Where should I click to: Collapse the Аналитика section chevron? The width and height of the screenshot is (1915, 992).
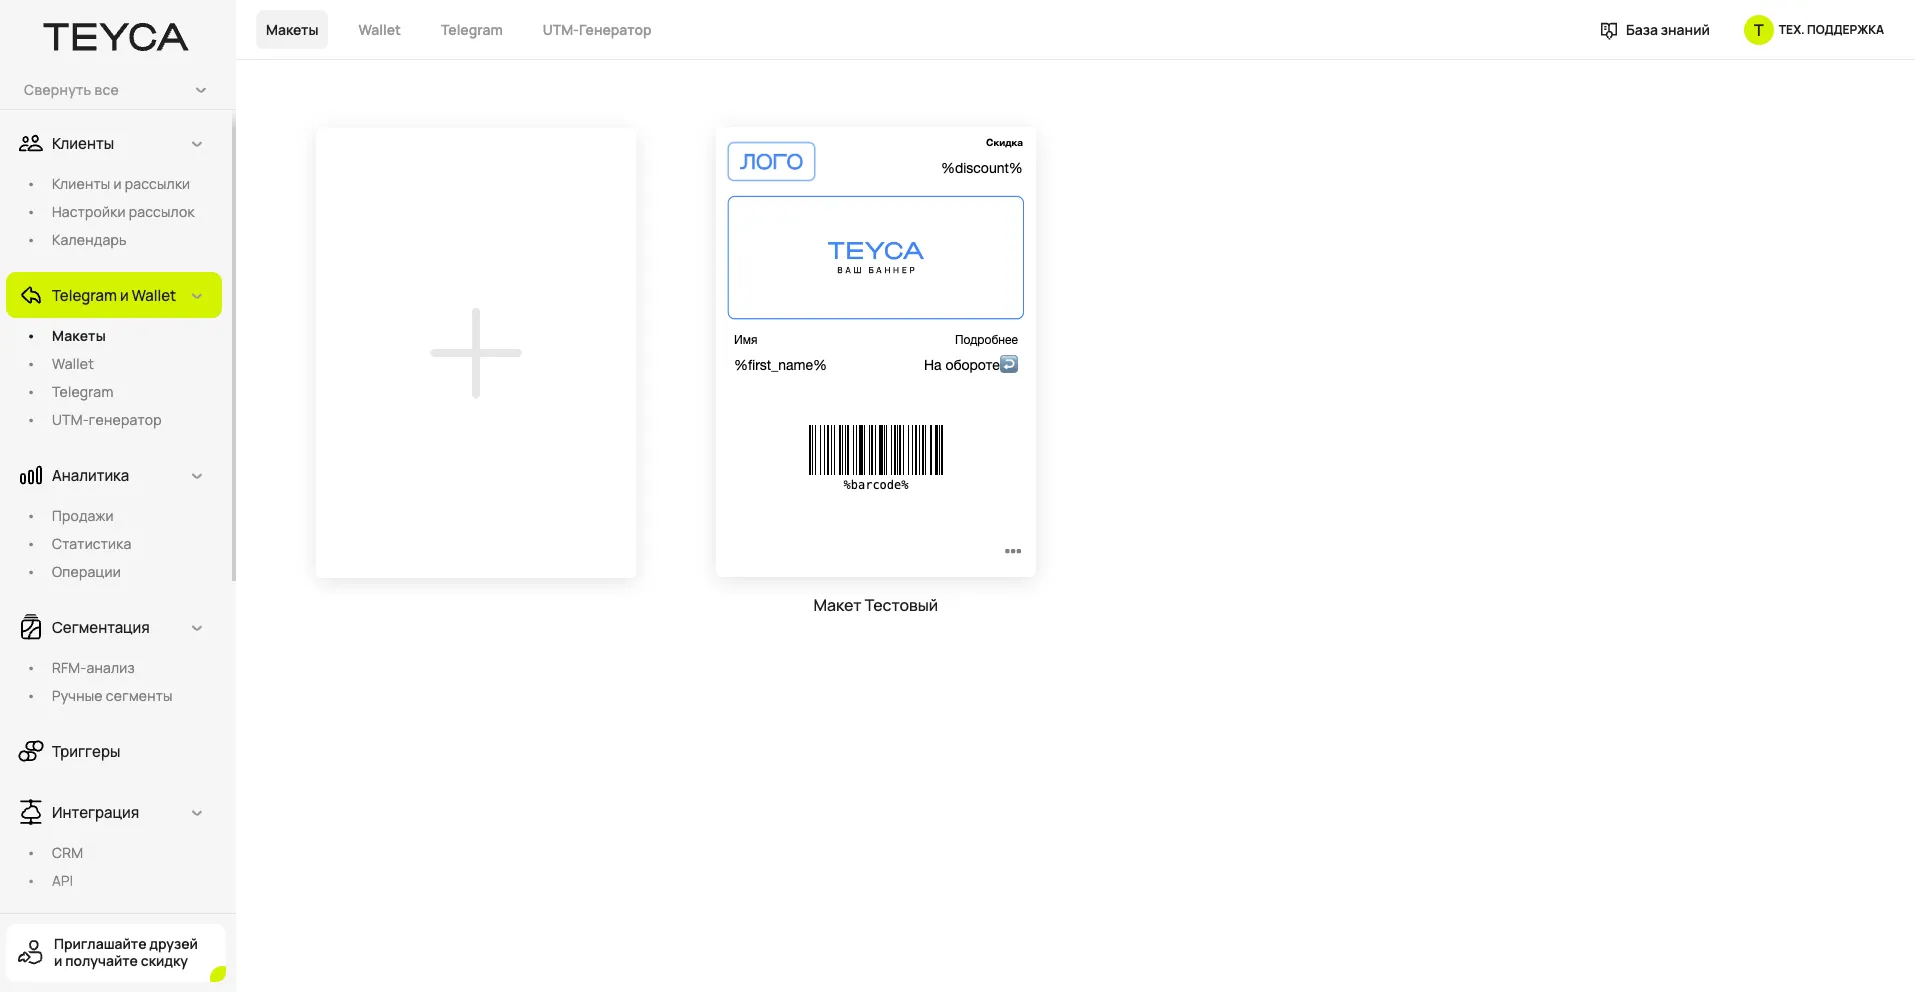pyautogui.click(x=197, y=476)
